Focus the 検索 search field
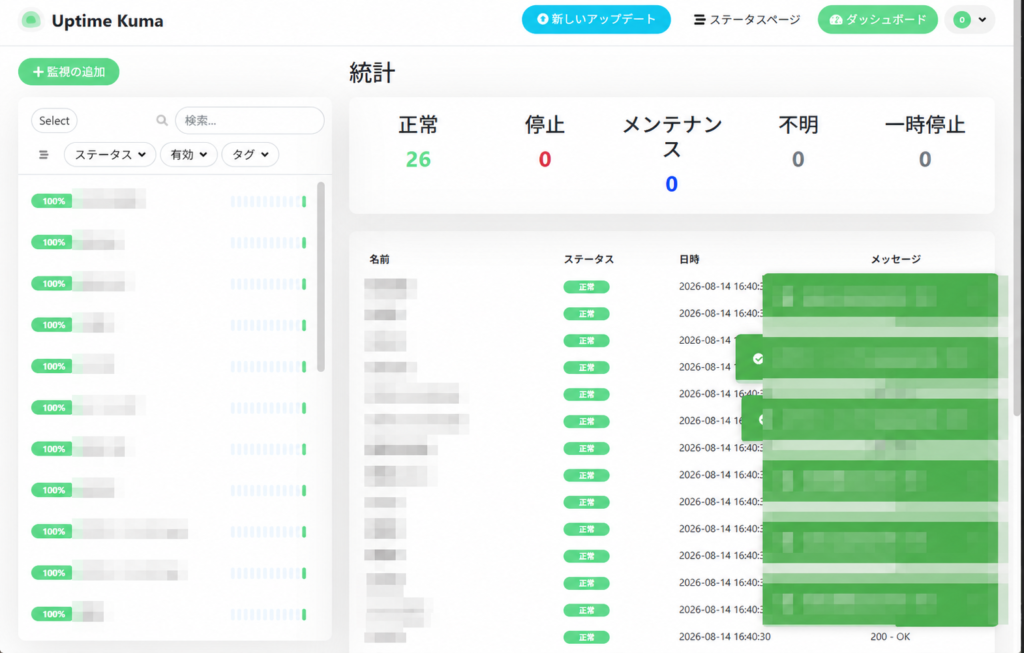Screen dimensions: 1024x653 (249, 121)
